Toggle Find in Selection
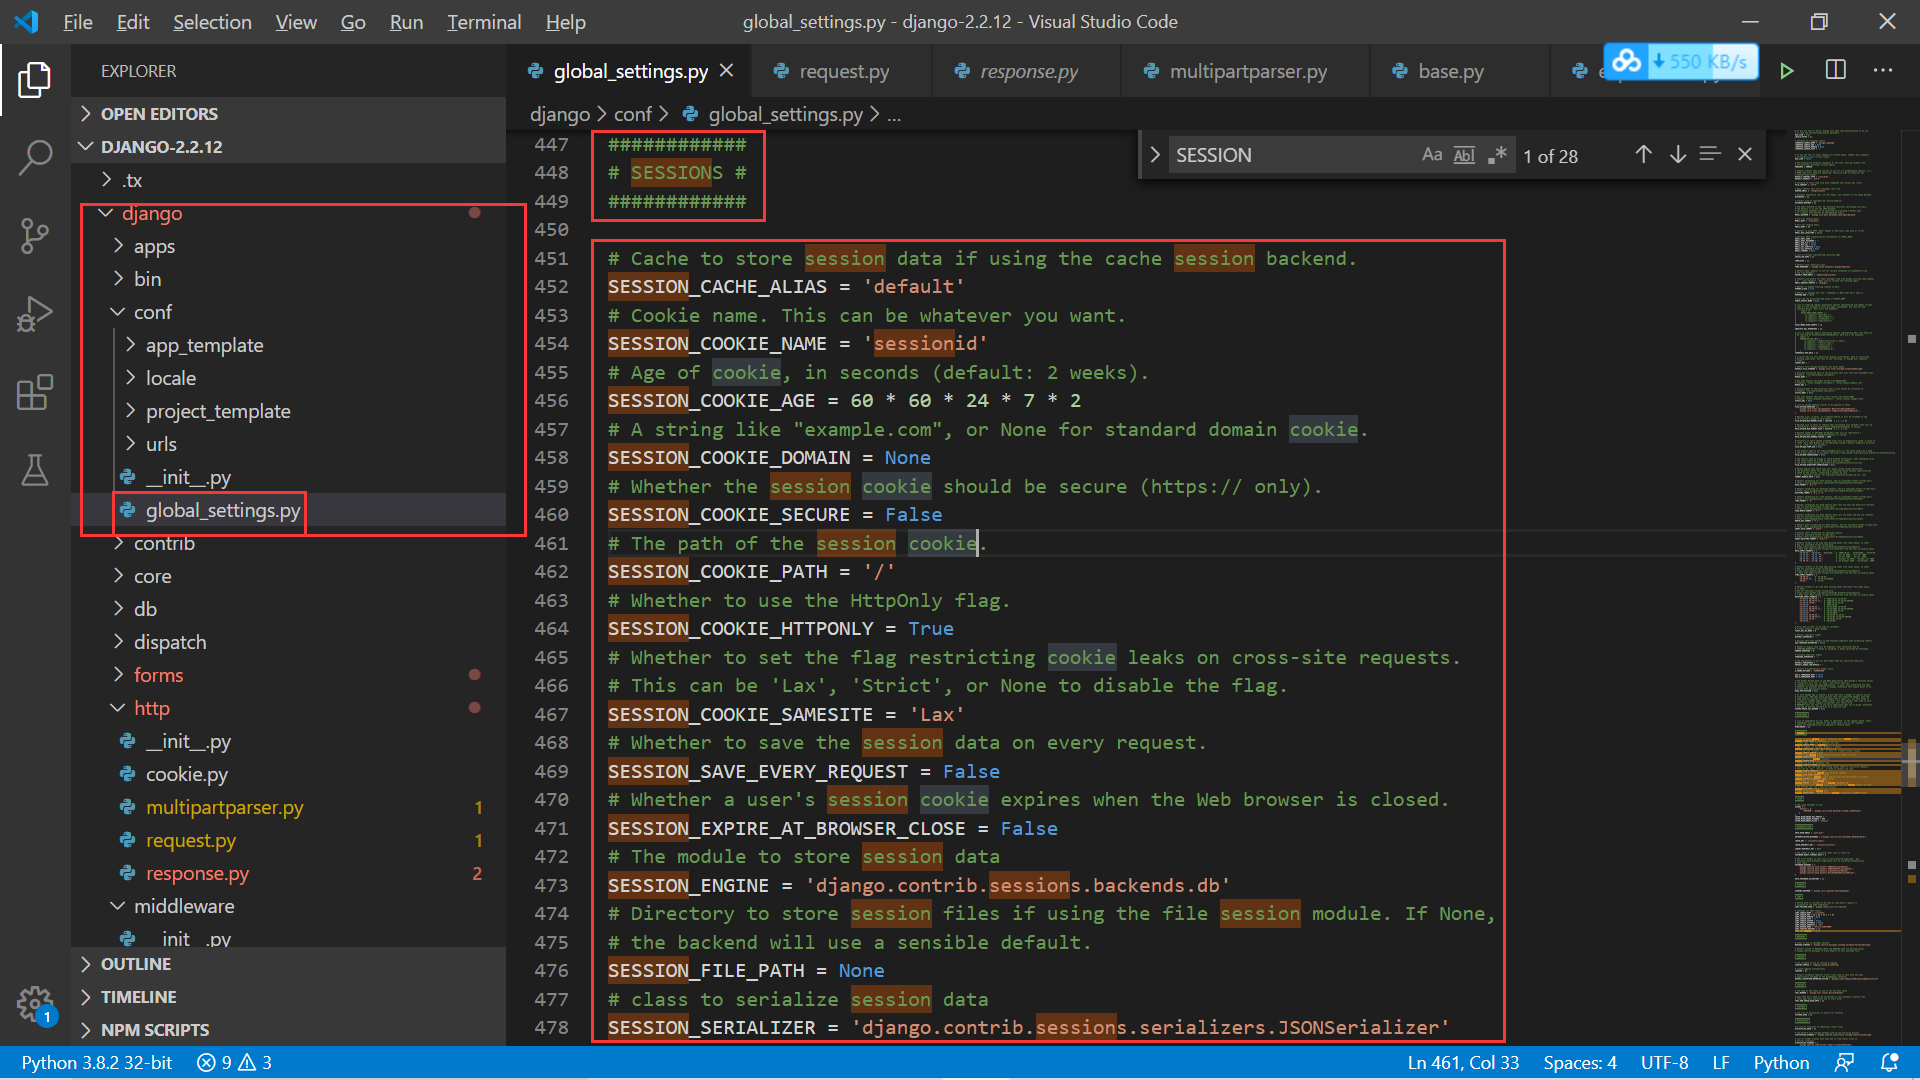Viewport: 1920px width, 1080px height. (x=1710, y=154)
